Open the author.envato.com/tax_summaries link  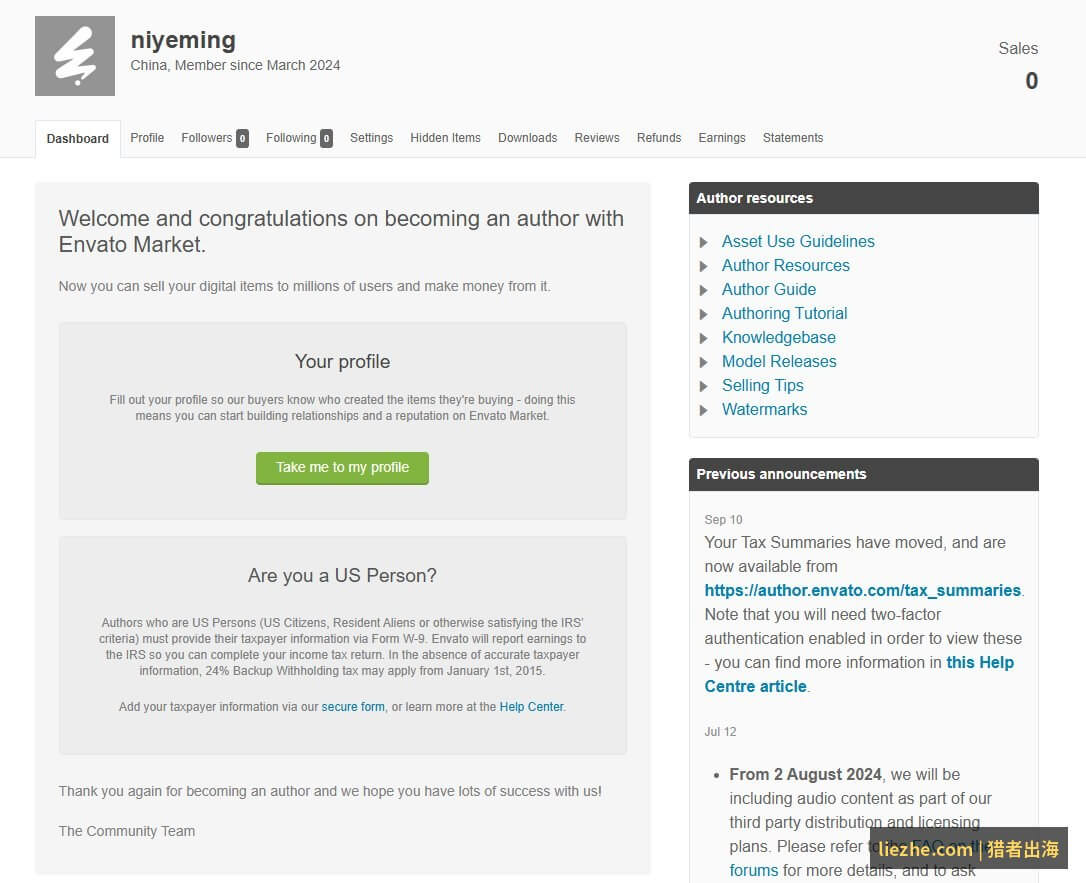click(x=862, y=591)
